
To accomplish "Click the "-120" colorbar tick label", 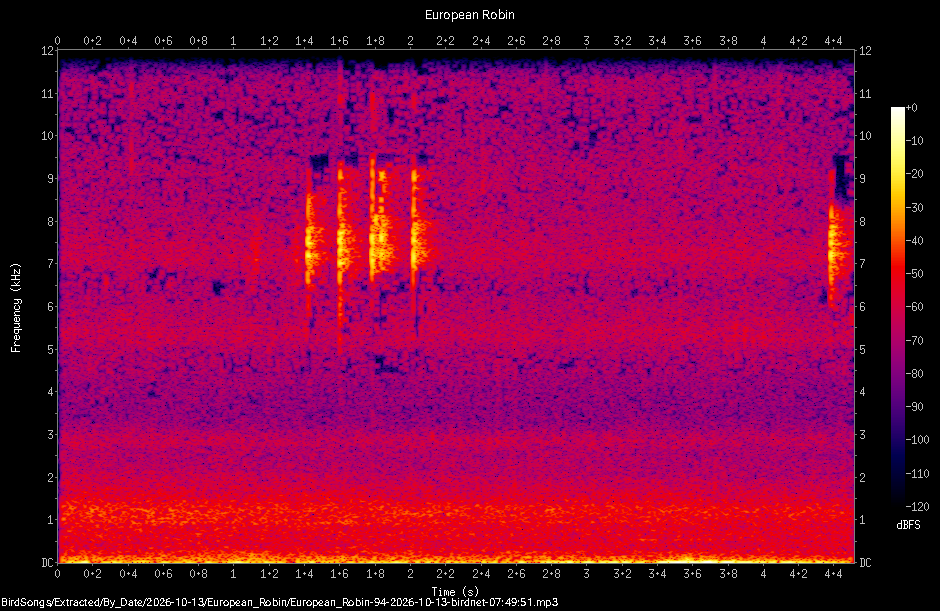I will [917, 506].
